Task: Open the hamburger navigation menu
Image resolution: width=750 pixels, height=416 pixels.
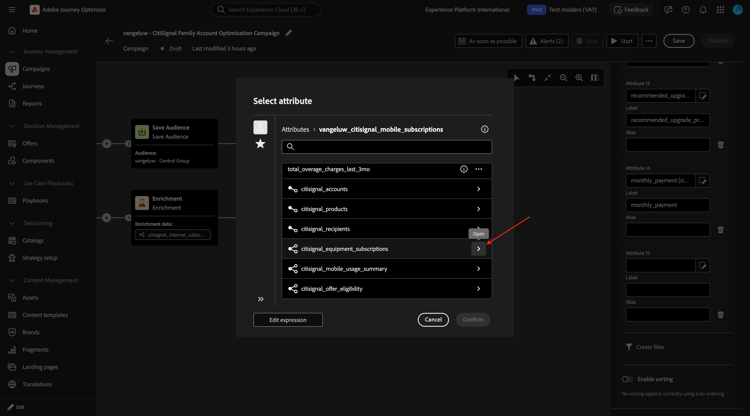Action: point(12,10)
